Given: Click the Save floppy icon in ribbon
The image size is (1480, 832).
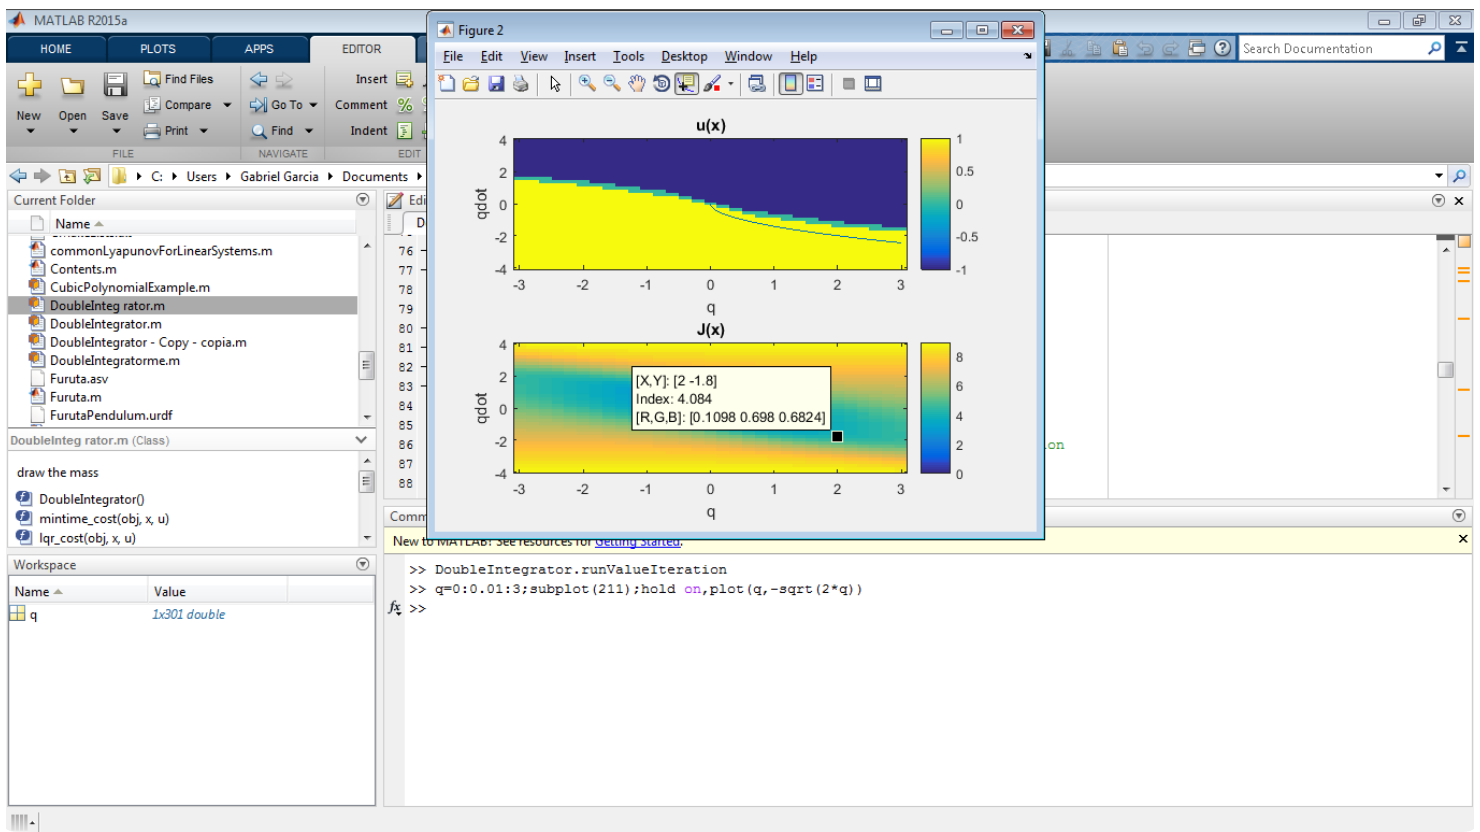Looking at the screenshot, I should point(115,86).
